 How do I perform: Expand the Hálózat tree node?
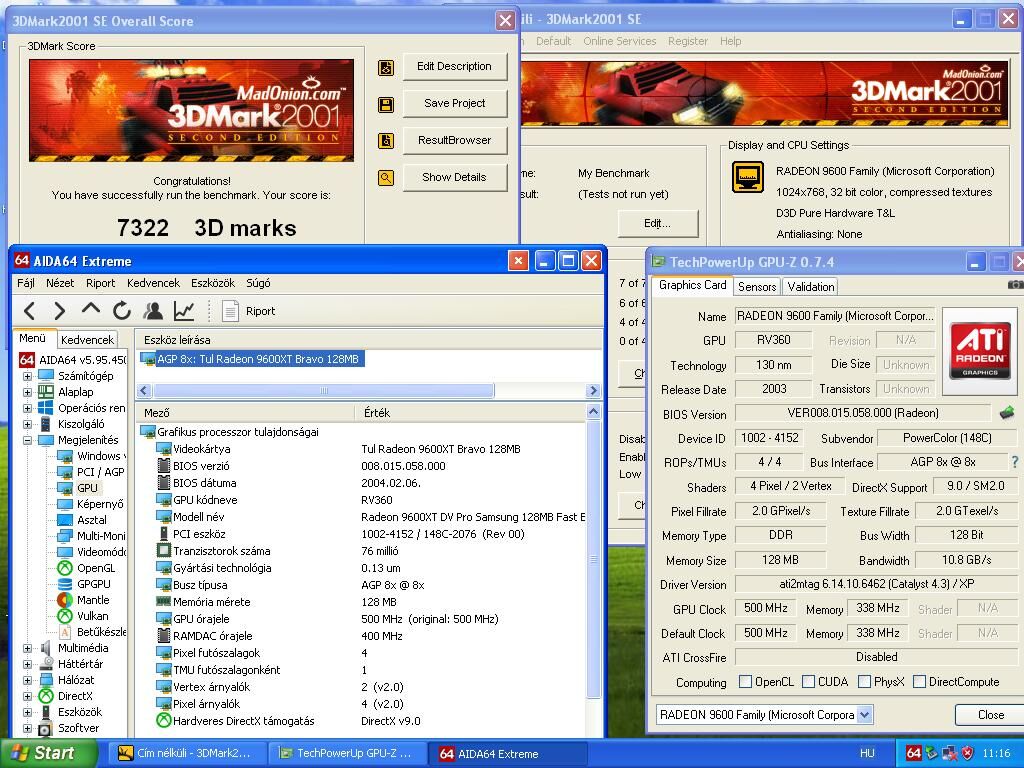pos(27,680)
